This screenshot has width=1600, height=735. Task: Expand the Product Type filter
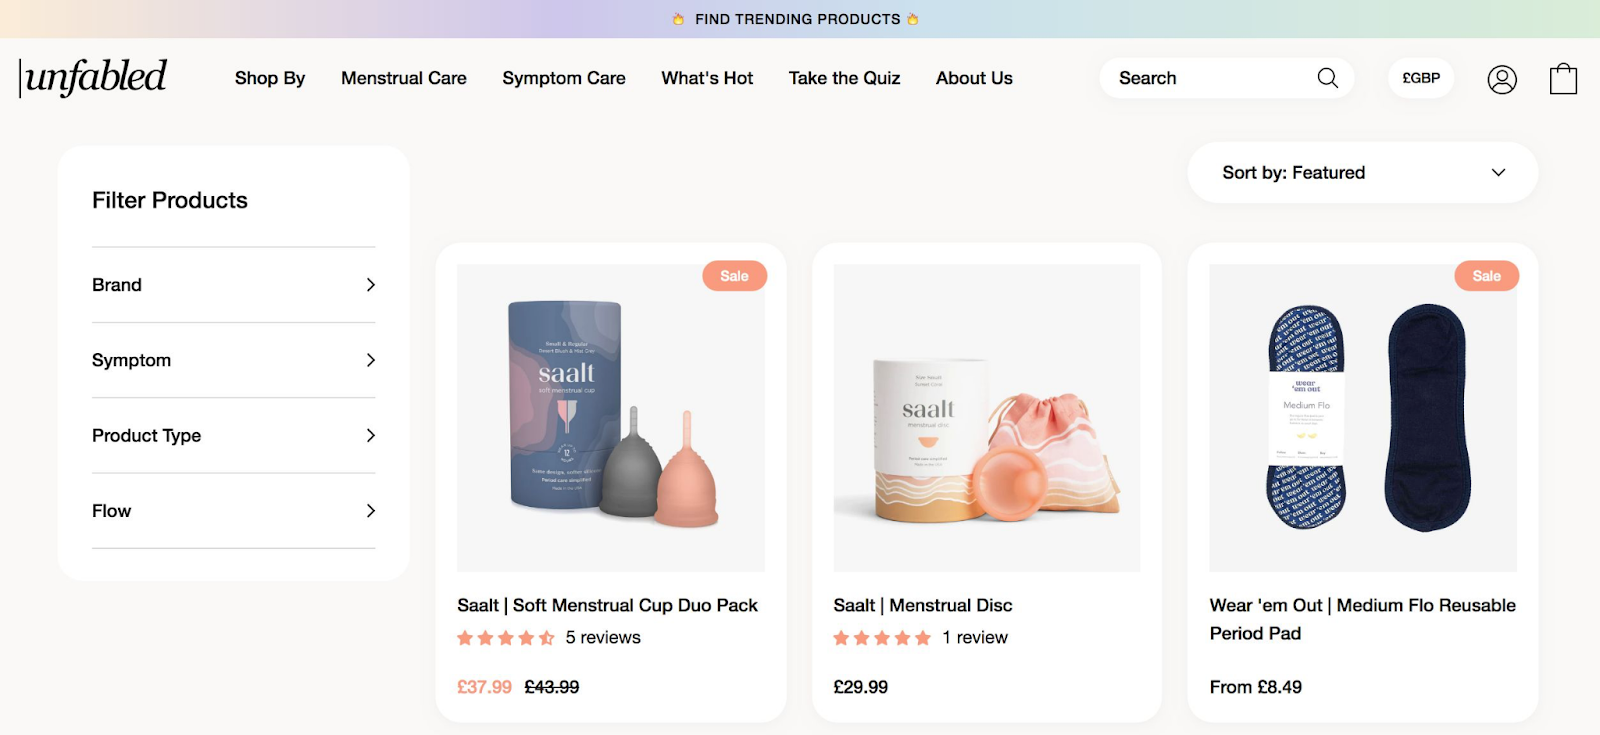[x=232, y=436]
